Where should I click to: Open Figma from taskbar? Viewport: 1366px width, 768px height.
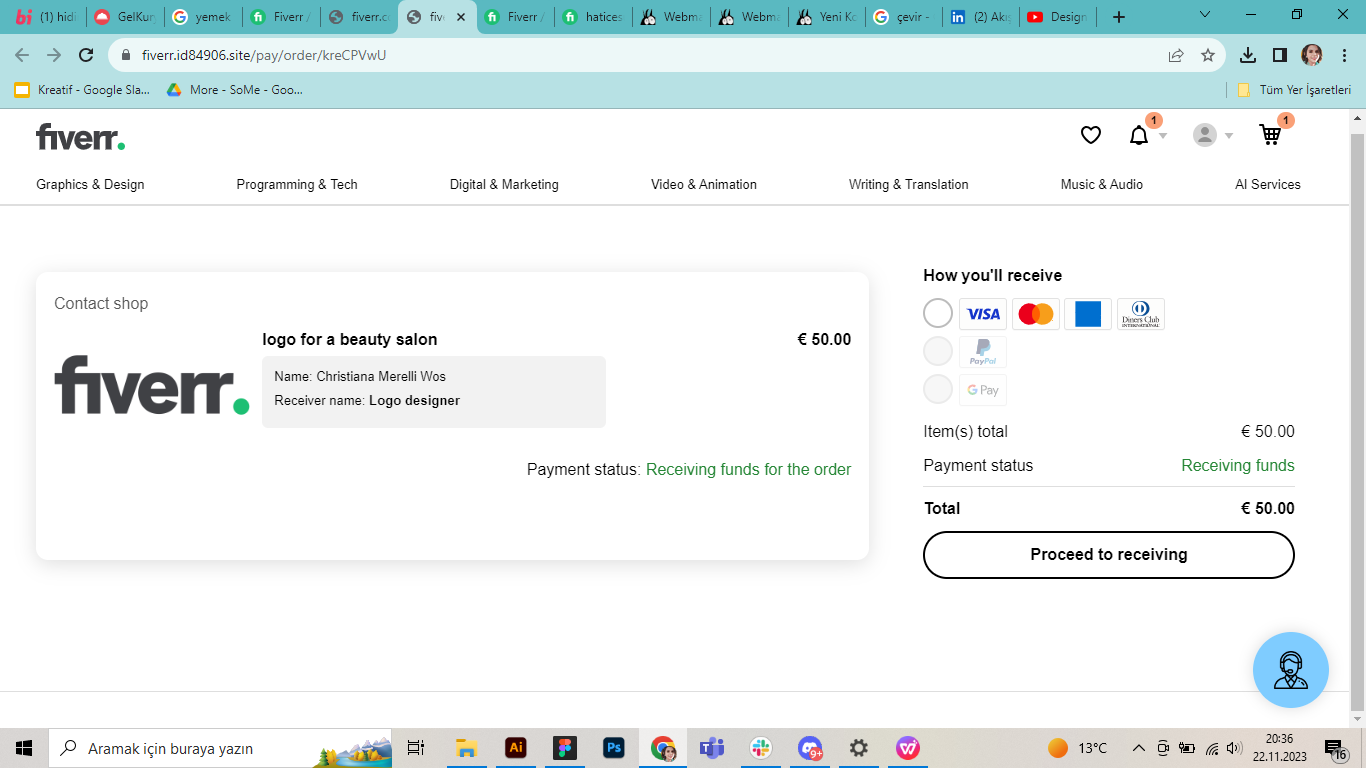pyautogui.click(x=565, y=748)
